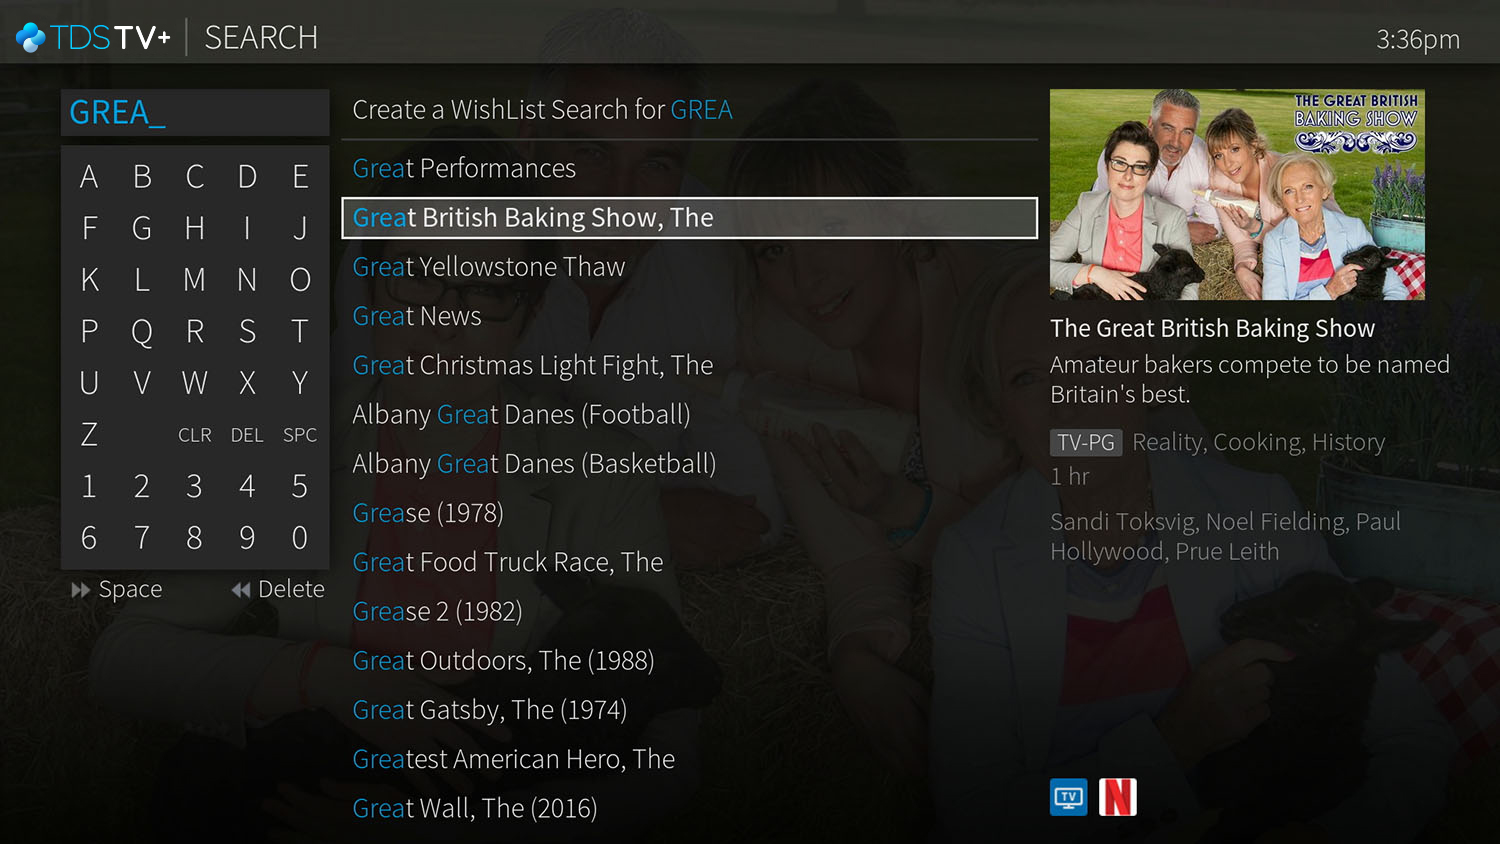Click the CLR clear key
This screenshot has height=844, width=1500.
[x=195, y=435]
